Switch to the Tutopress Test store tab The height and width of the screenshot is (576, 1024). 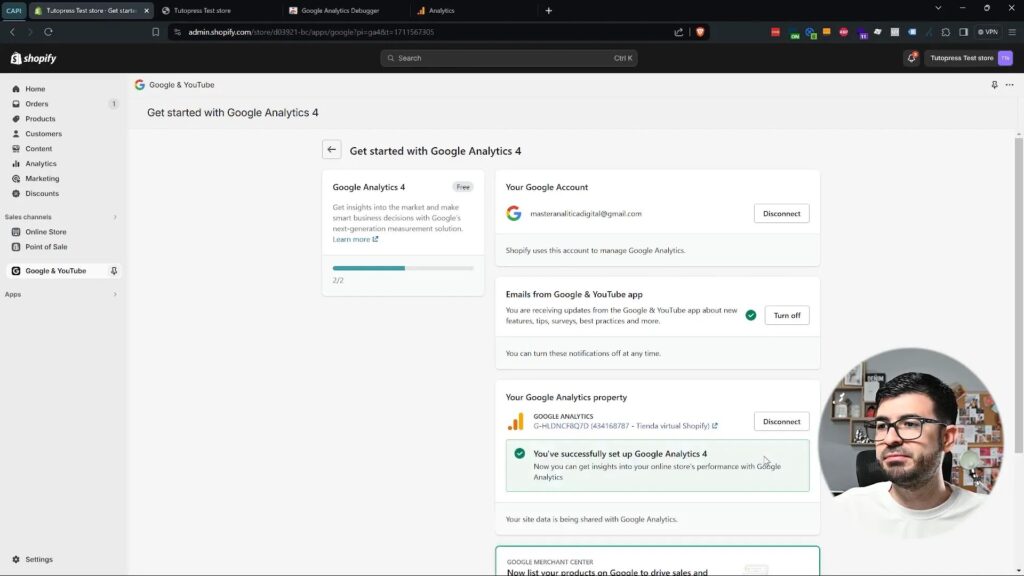(202, 10)
